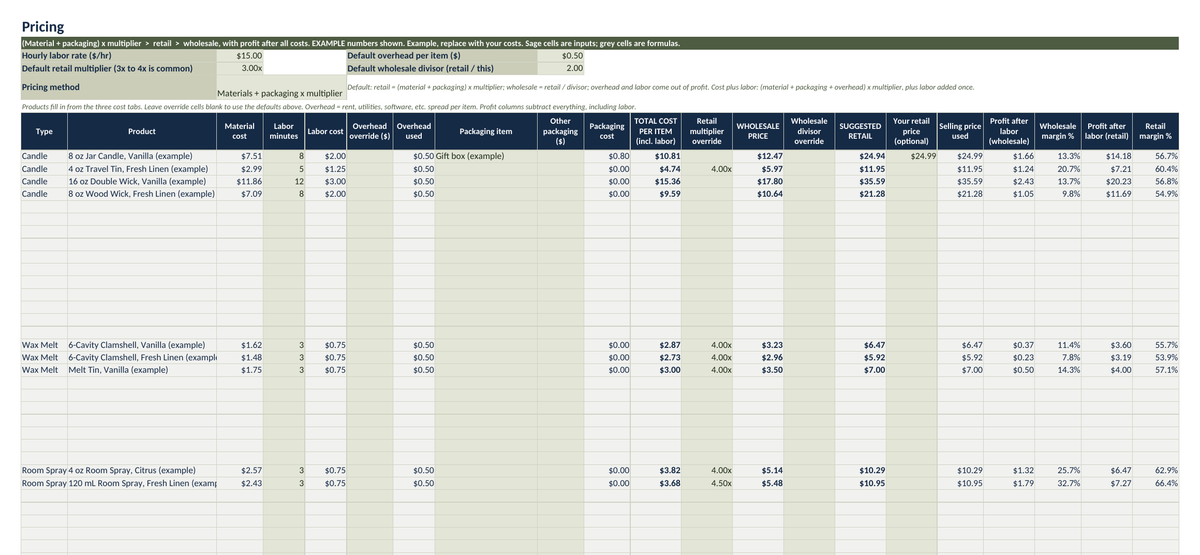
Task: Select material cost $1.48 cell
Action: pyautogui.click(x=240, y=357)
